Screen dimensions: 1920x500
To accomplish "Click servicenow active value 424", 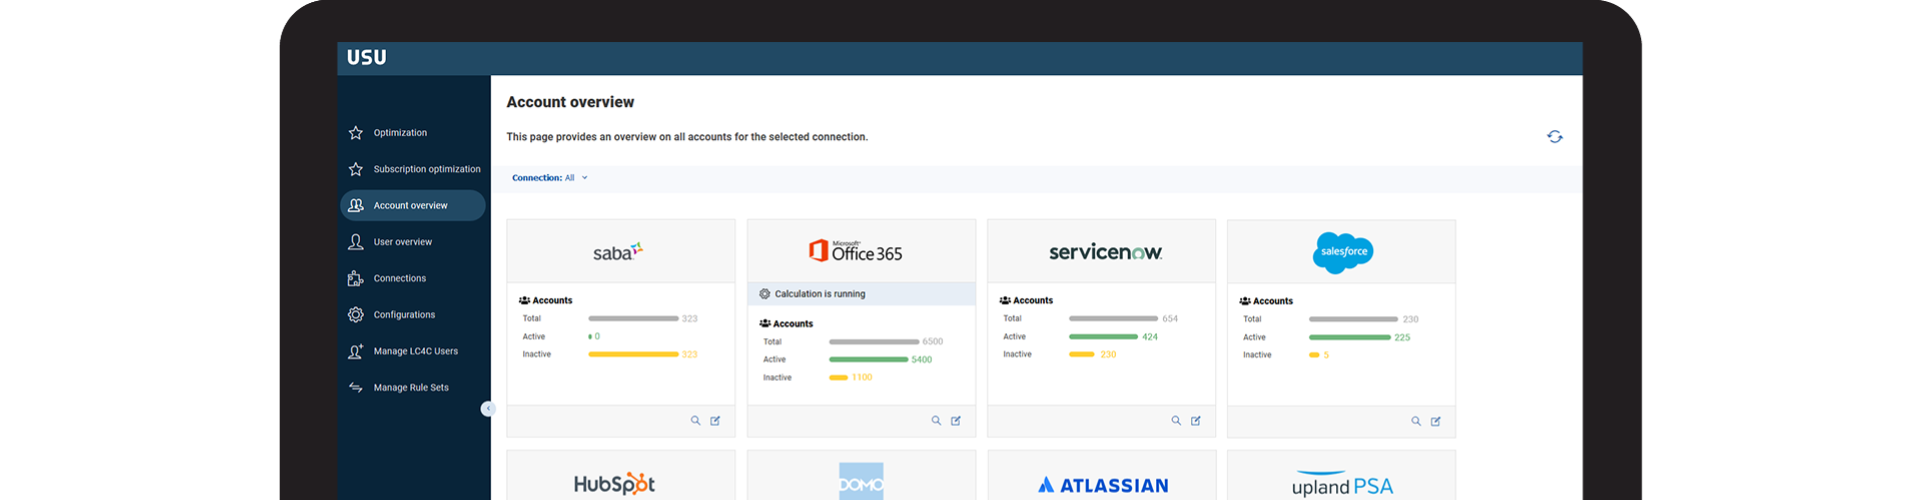I will point(1150,337).
